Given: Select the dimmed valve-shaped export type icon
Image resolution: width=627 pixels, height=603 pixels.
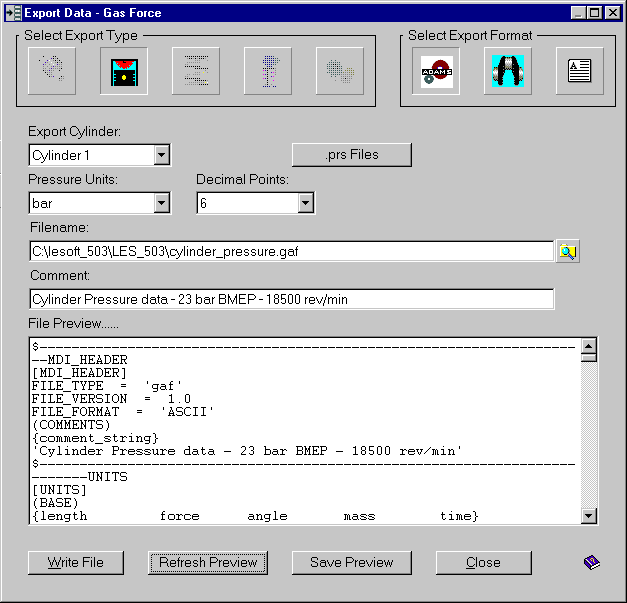Looking at the screenshot, I should coord(268,71).
